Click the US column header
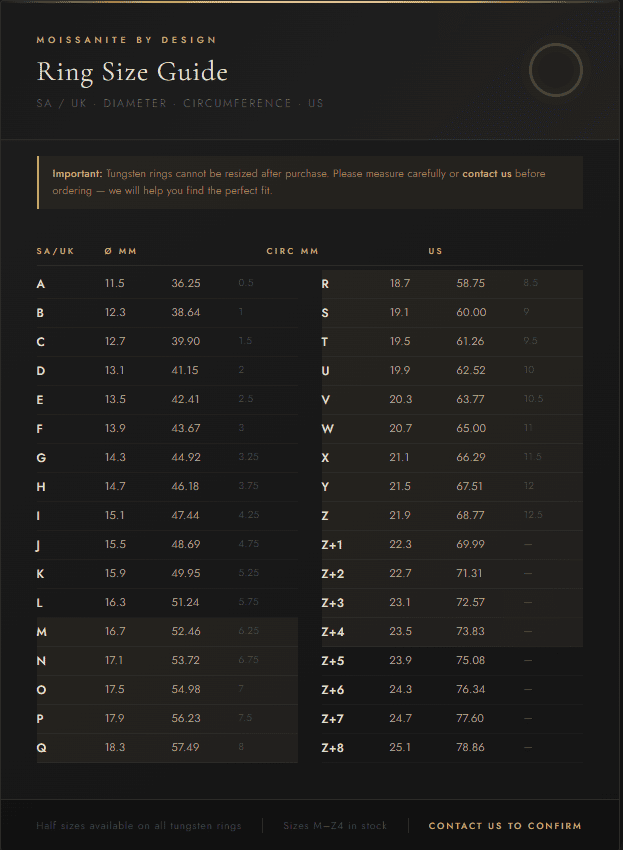The width and height of the screenshot is (623, 850). pos(435,251)
